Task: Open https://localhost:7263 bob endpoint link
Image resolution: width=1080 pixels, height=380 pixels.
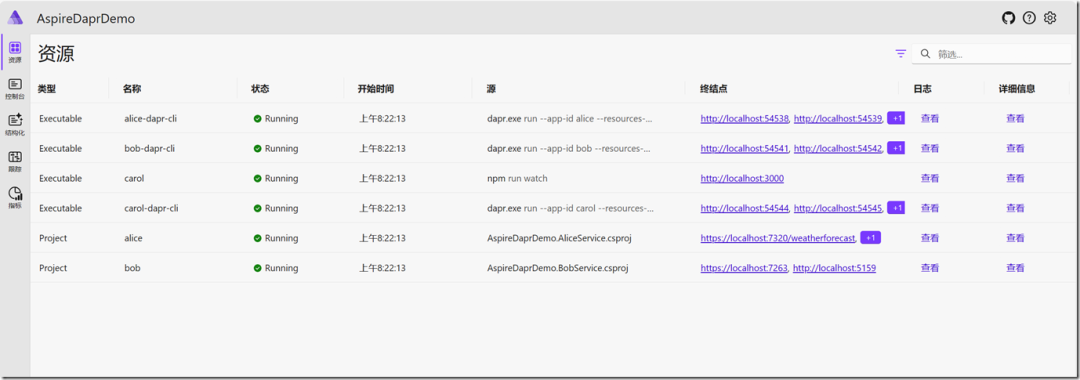Action: click(744, 268)
